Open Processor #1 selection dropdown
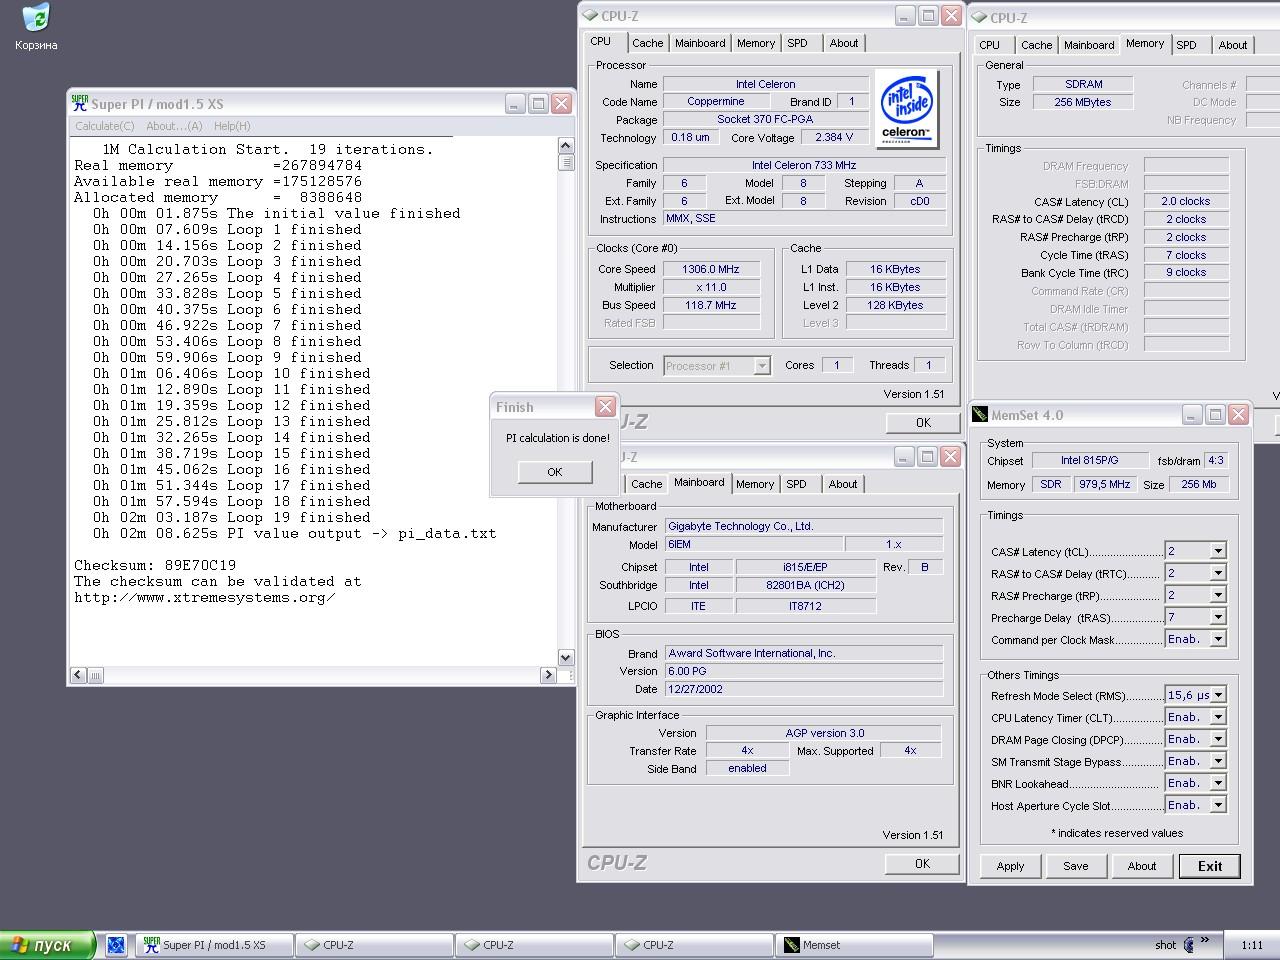Image resolution: width=1280 pixels, height=960 pixels. click(762, 366)
